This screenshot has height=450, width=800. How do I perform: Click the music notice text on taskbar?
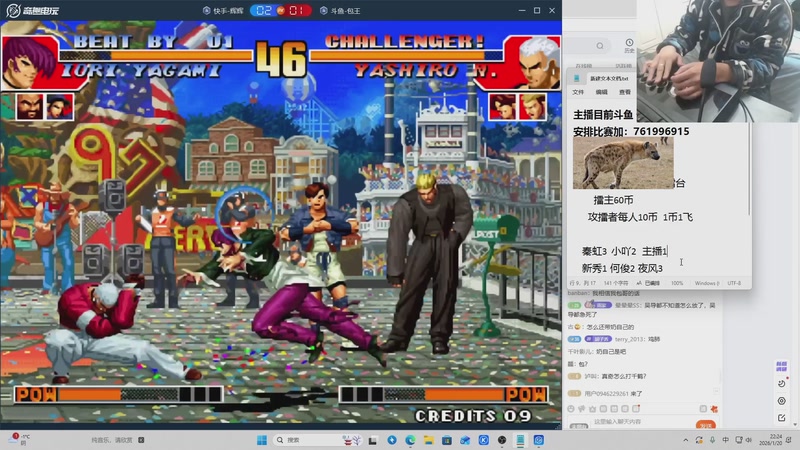click(x=112, y=440)
